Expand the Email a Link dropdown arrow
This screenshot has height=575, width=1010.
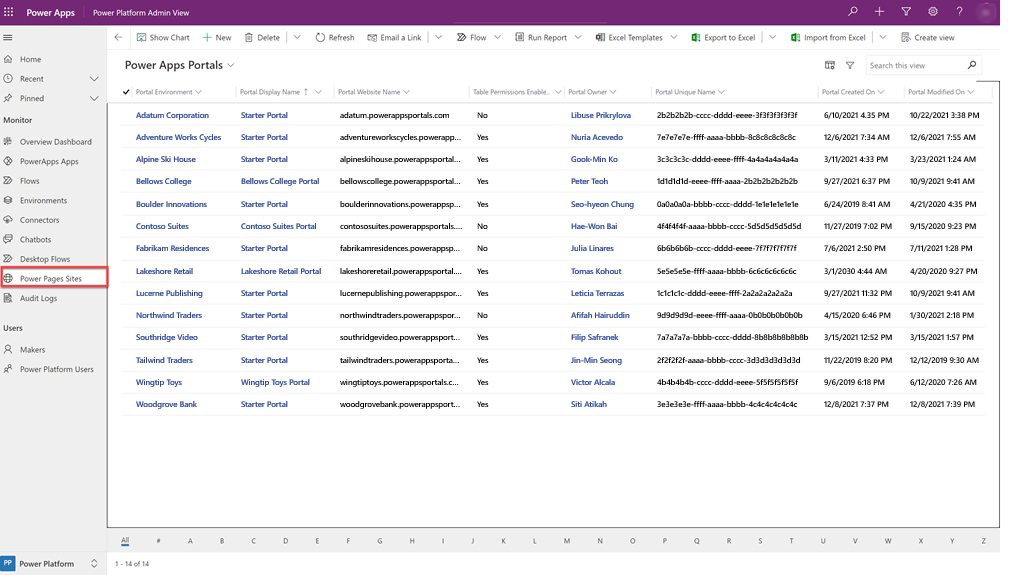coord(439,37)
